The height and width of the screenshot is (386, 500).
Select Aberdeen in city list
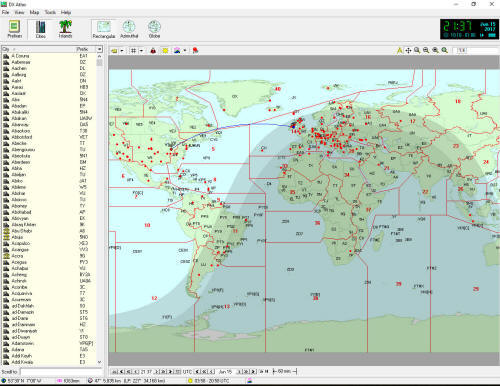(x=49, y=162)
